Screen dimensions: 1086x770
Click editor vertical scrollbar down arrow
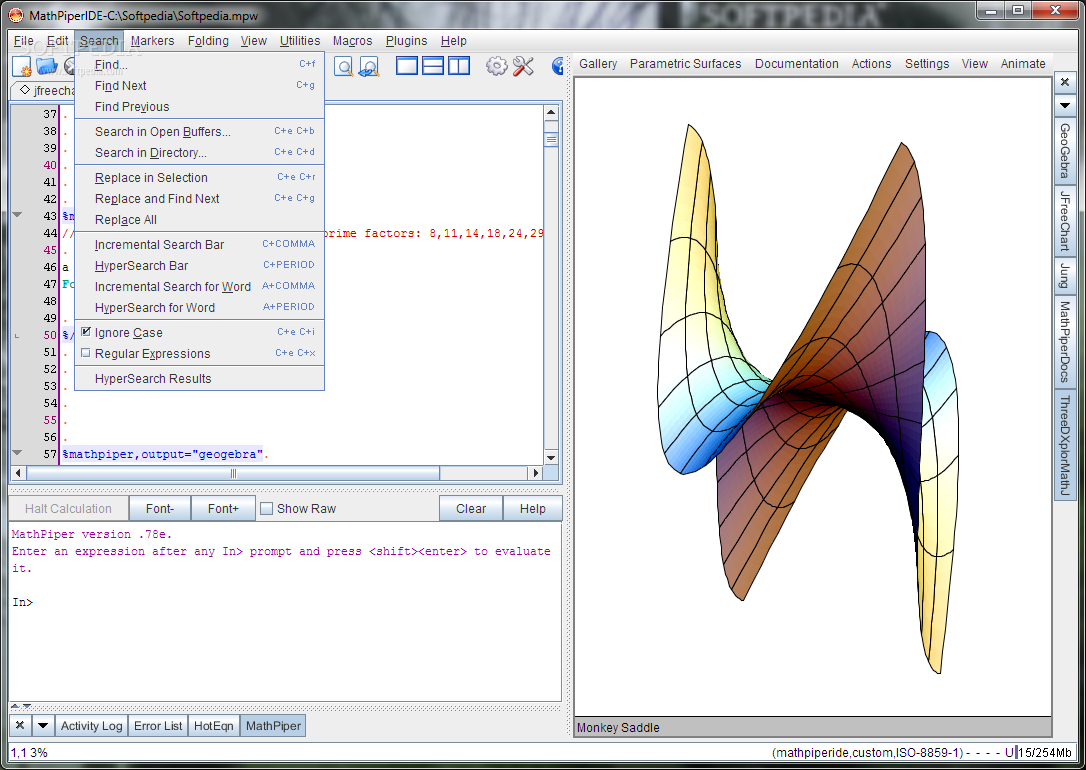[x=551, y=457]
